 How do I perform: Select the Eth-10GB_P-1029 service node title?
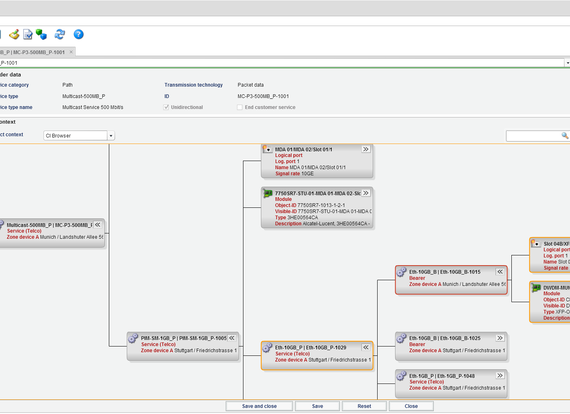coord(310,348)
